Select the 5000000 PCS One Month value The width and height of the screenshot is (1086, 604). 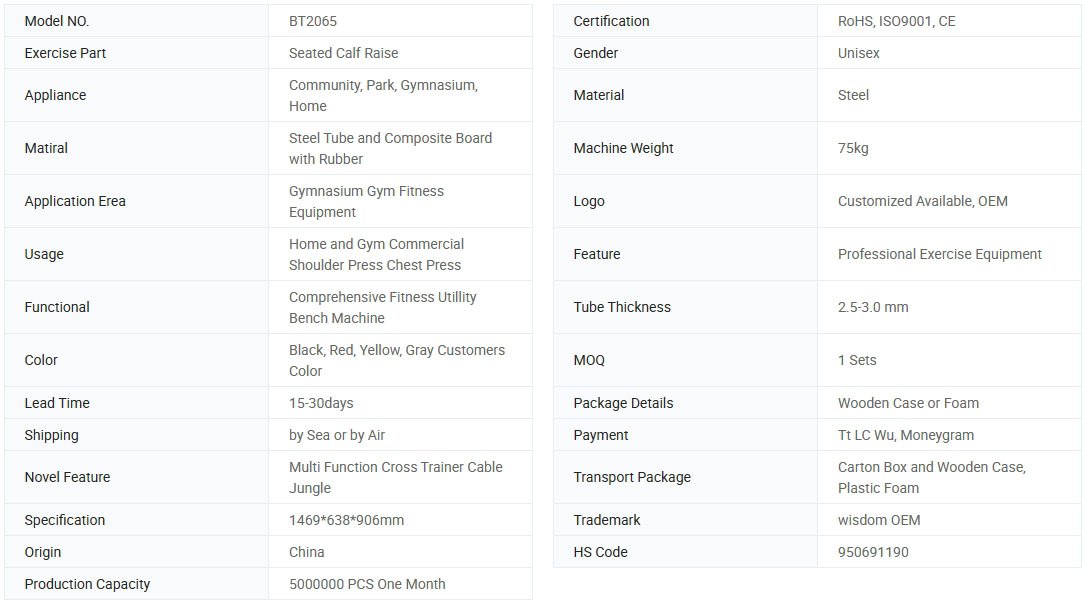coord(367,584)
